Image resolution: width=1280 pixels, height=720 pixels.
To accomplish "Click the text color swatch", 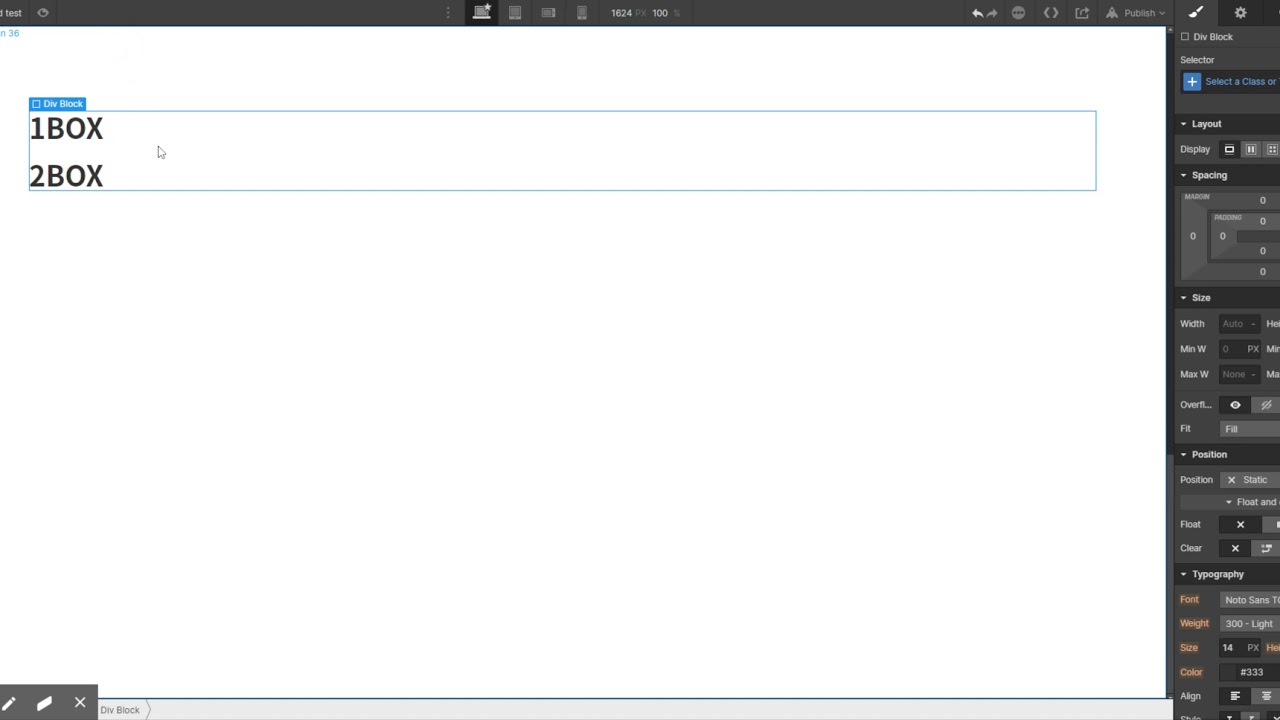I will pyautogui.click(x=1229, y=672).
